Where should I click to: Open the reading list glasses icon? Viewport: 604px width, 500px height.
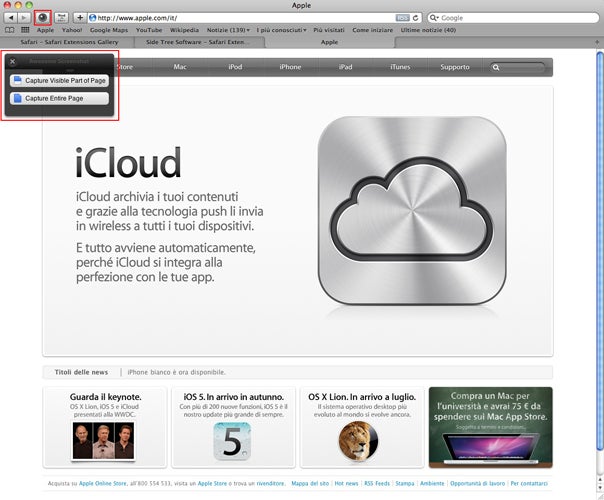tap(10, 30)
